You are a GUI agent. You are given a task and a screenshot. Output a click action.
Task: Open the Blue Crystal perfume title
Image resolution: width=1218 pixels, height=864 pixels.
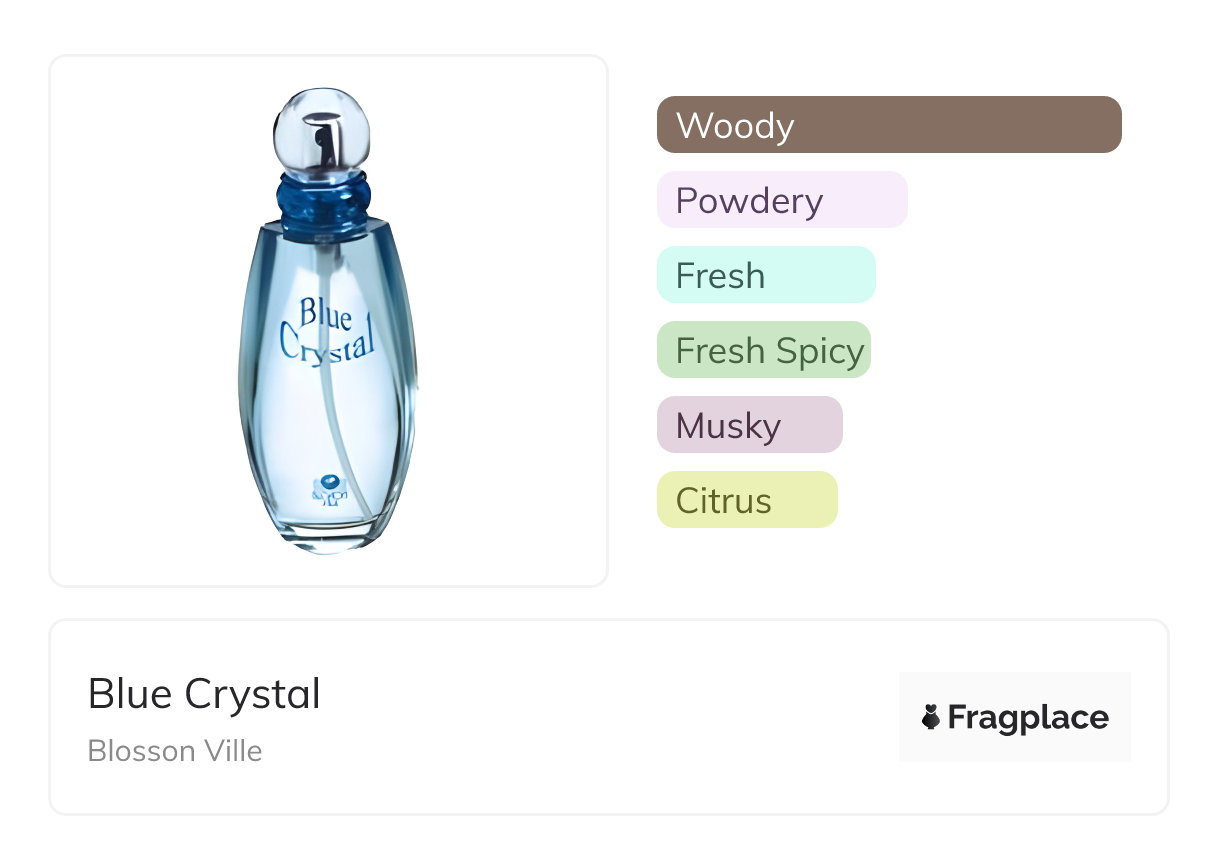pyautogui.click(x=204, y=694)
